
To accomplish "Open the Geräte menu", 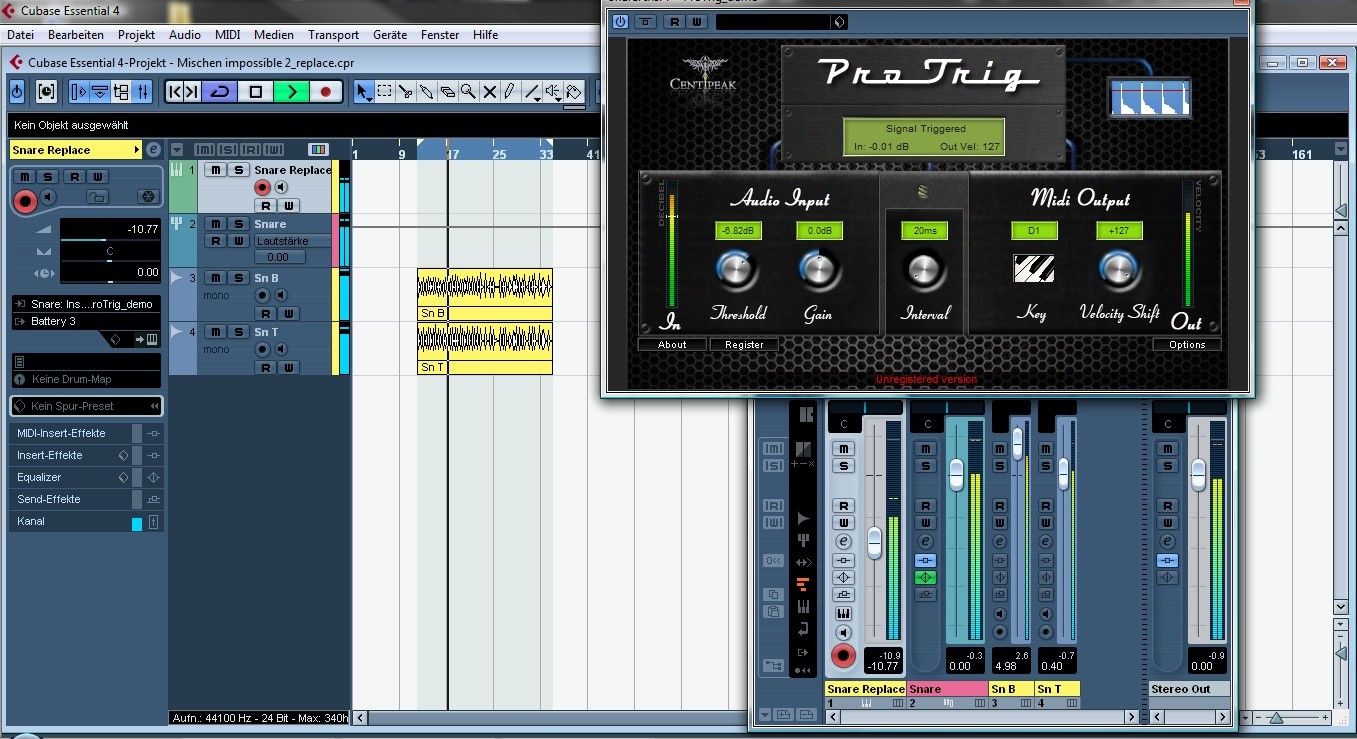I will pyautogui.click(x=390, y=35).
